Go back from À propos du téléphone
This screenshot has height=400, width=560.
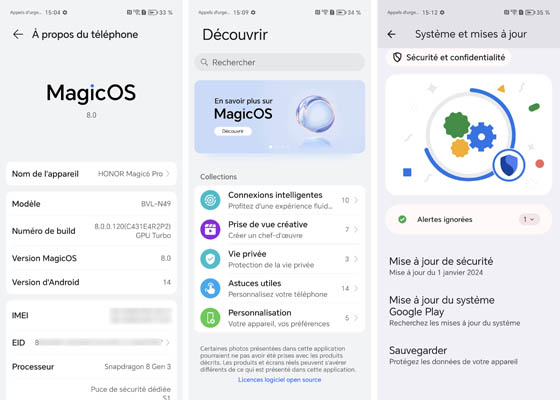pyautogui.click(x=18, y=34)
